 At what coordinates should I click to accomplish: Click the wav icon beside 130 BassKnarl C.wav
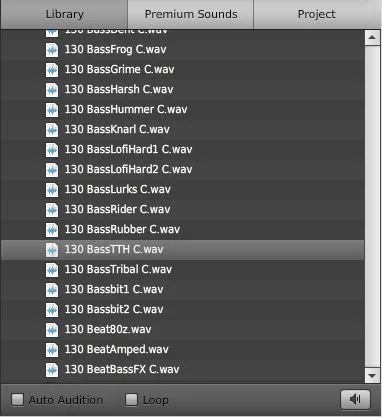coord(52,130)
